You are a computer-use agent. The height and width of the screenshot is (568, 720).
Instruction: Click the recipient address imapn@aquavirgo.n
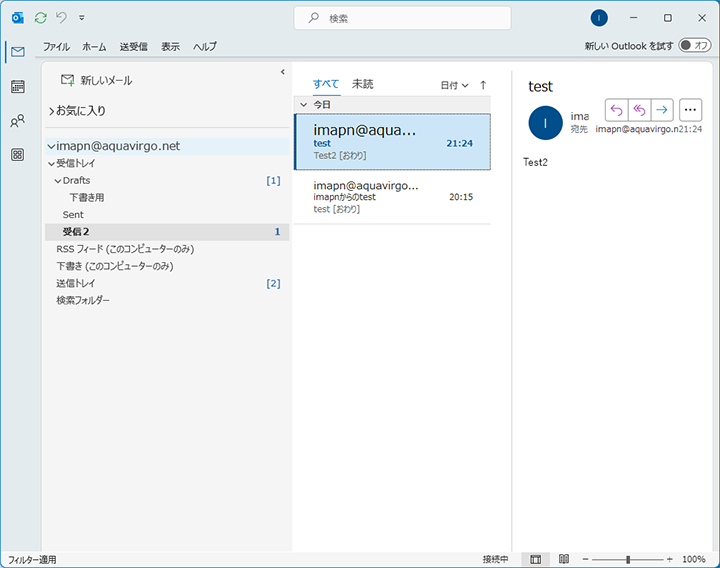(637, 129)
